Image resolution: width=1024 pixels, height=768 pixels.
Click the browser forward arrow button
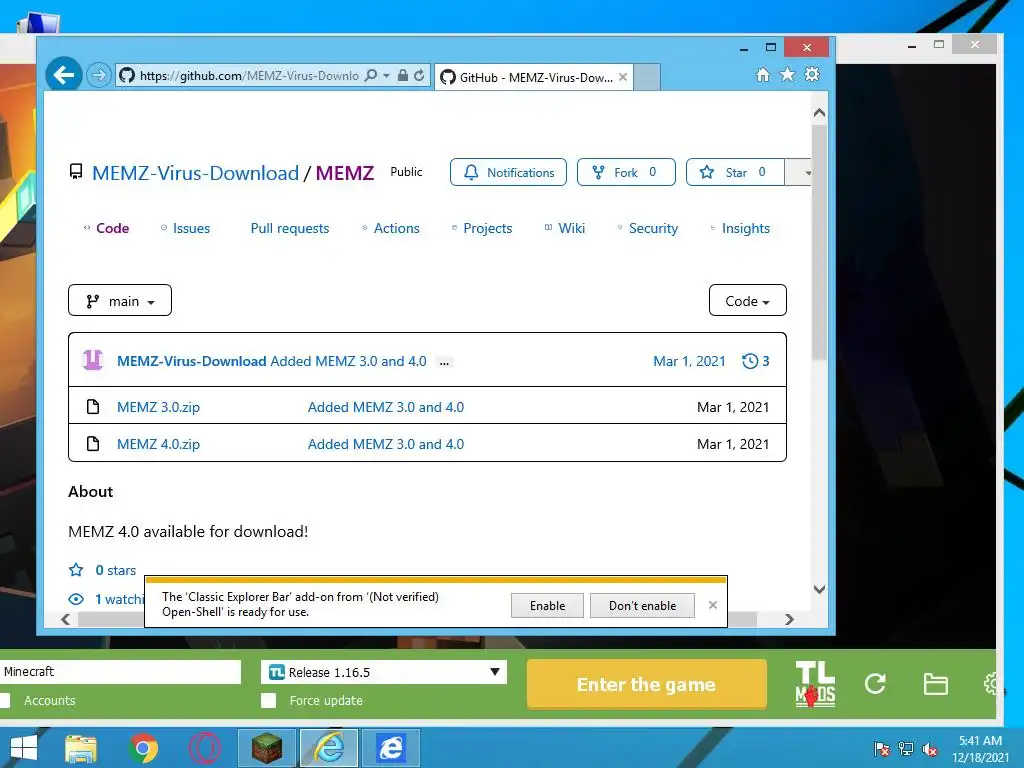(99, 76)
